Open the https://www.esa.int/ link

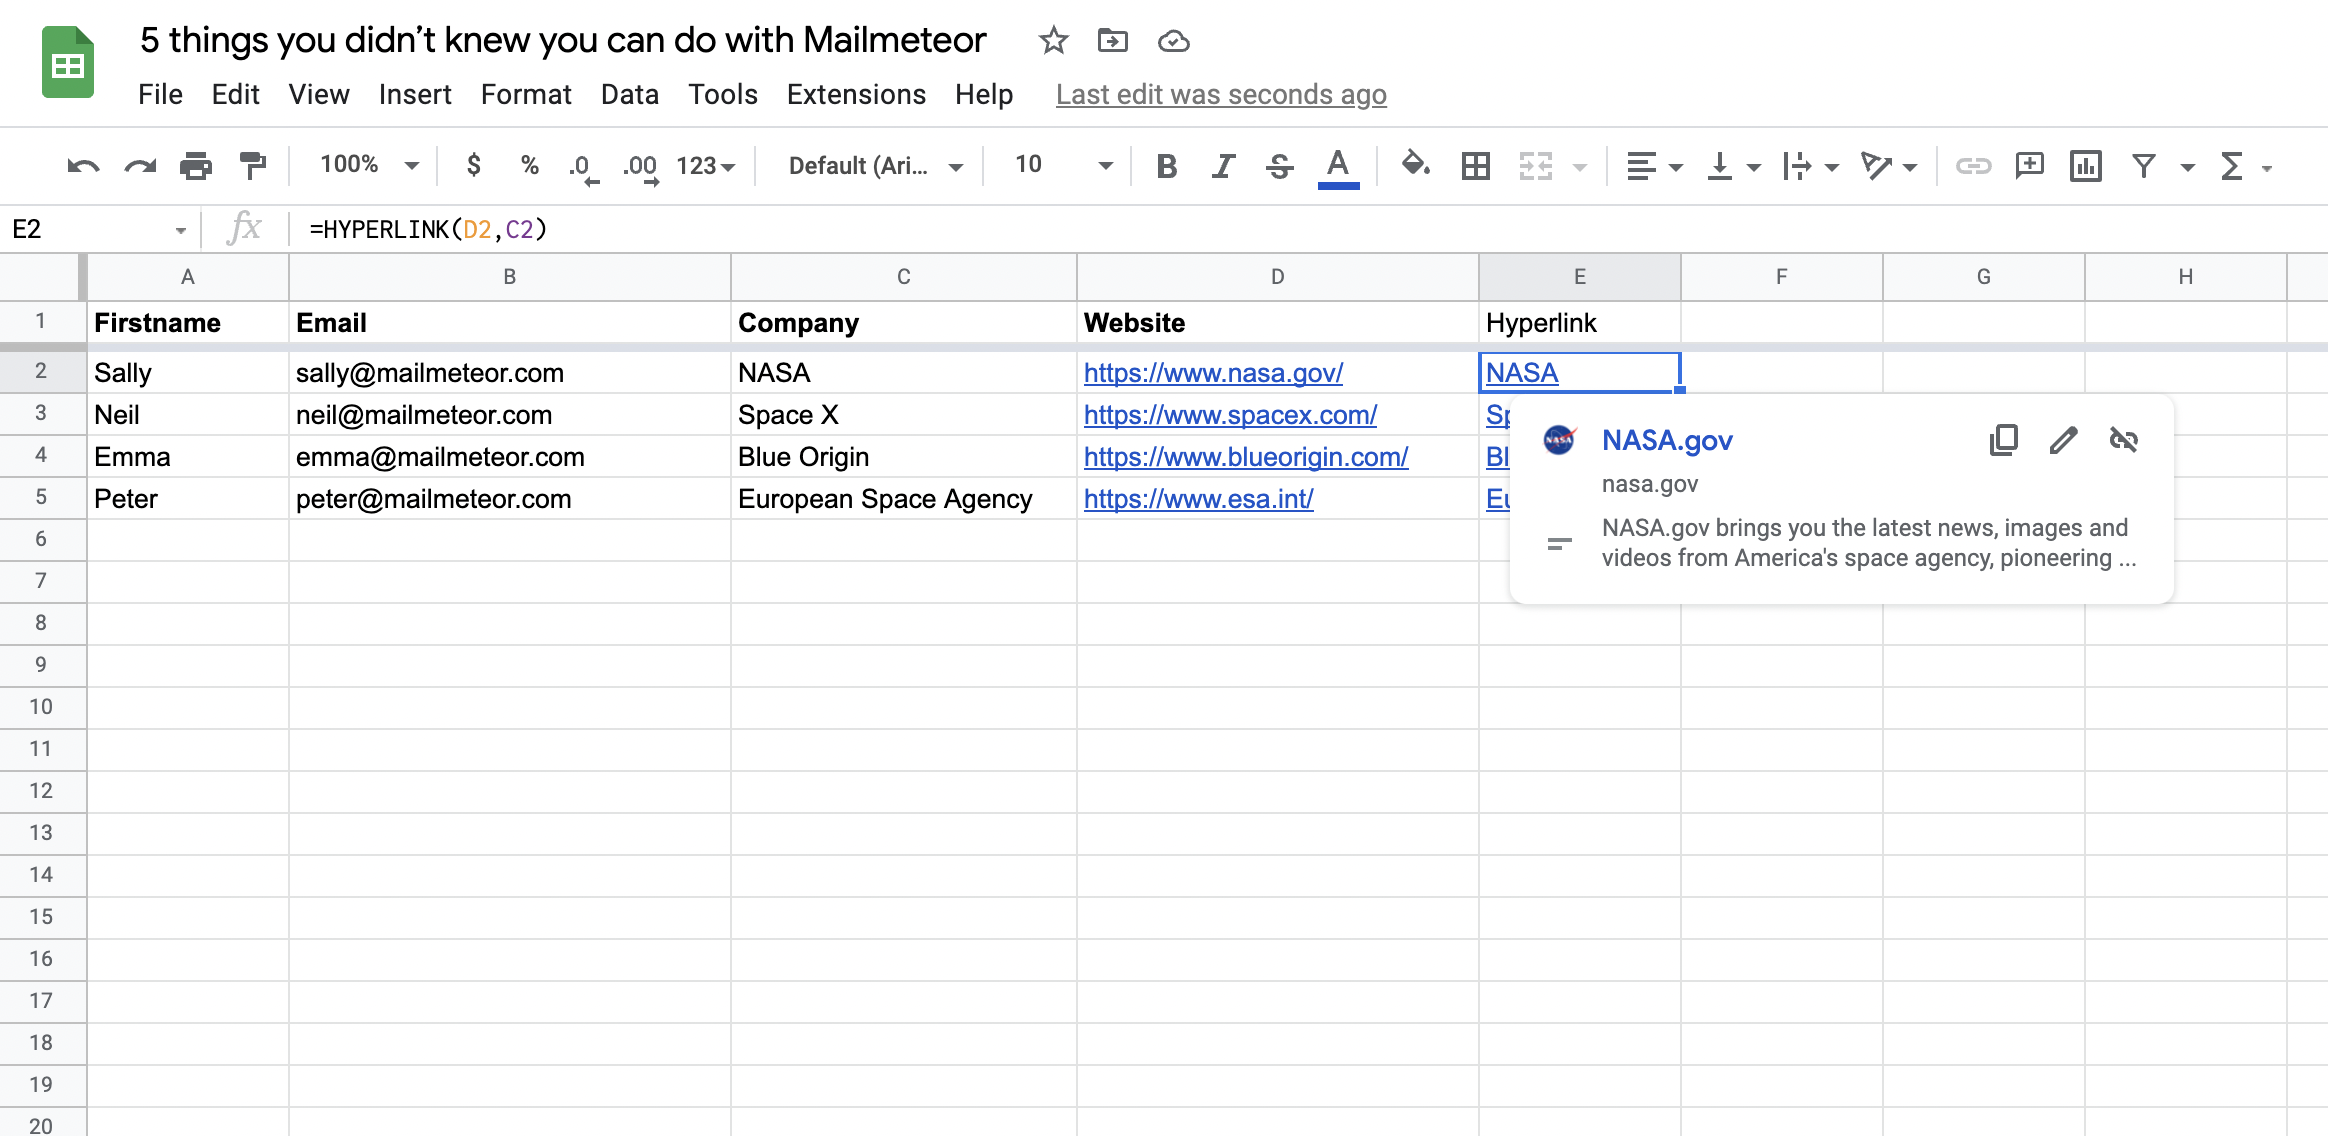click(x=1198, y=499)
